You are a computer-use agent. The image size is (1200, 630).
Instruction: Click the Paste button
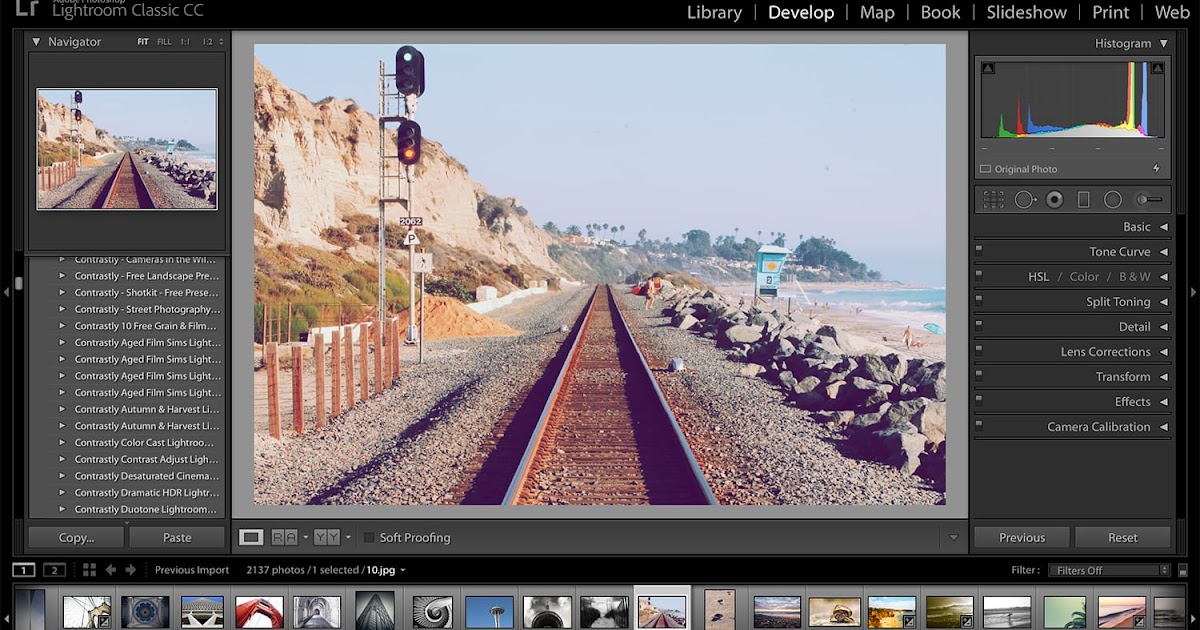[x=177, y=537]
